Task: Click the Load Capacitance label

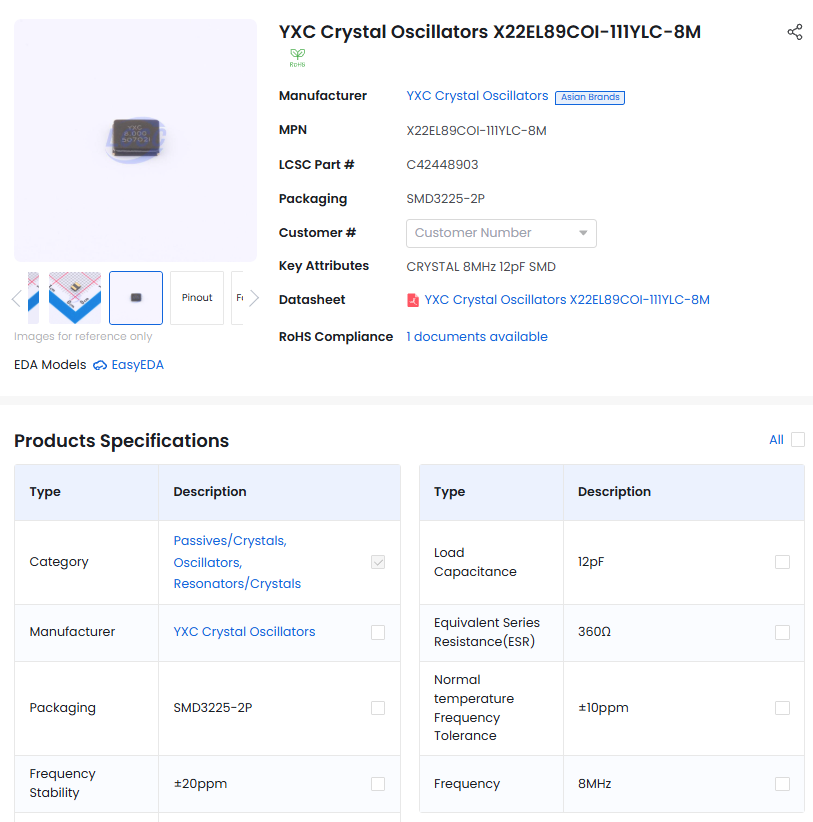Action: pyautogui.click(x=475, y=562)
